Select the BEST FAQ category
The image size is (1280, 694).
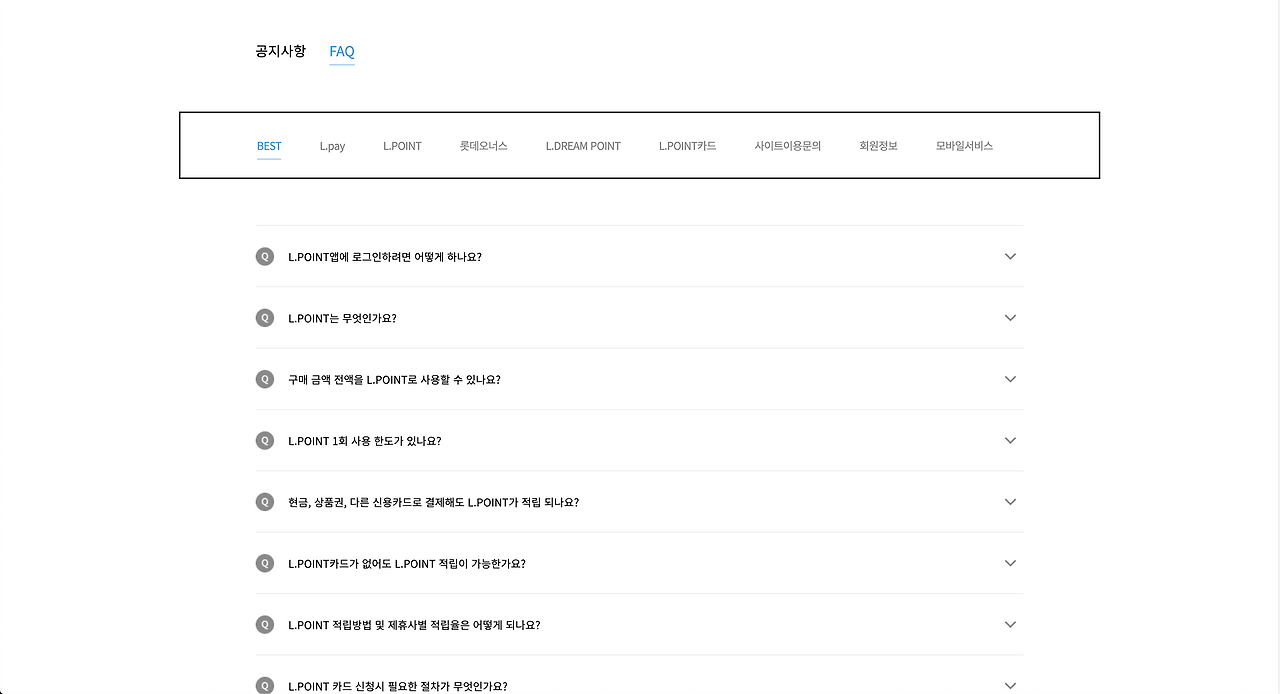pyautogui.click(x=269, y=146)
